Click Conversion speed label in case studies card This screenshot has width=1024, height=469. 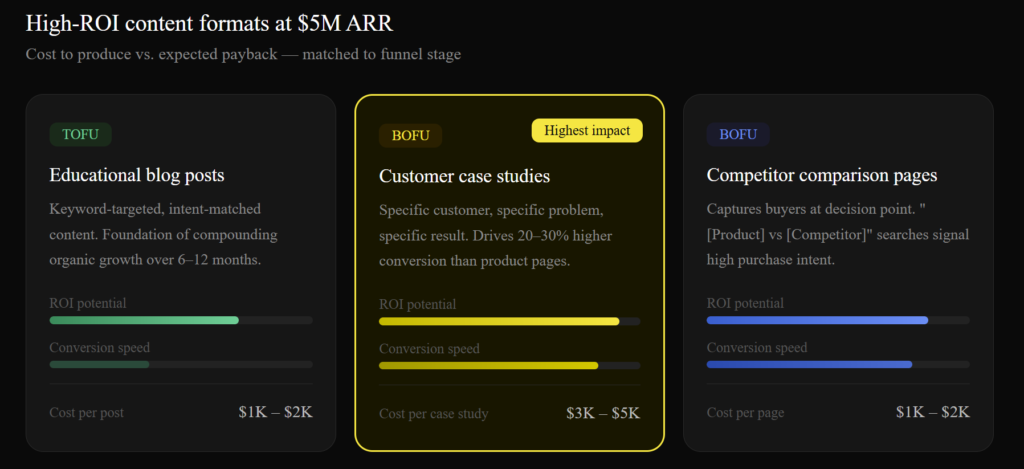point(429,349)
